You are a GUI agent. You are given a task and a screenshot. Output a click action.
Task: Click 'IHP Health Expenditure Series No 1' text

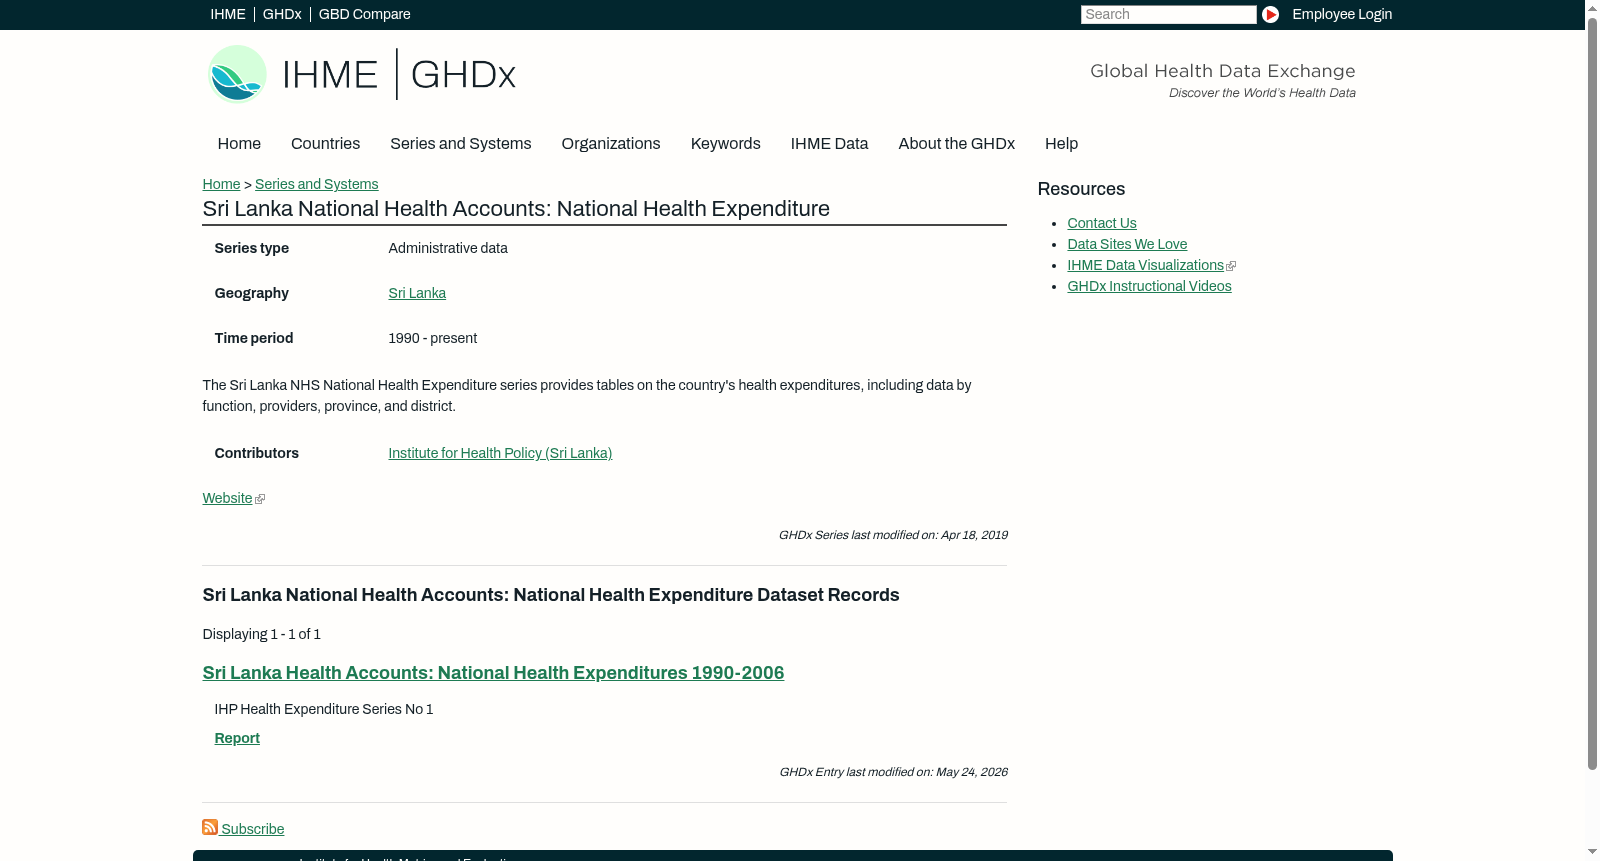coord(323,709)
